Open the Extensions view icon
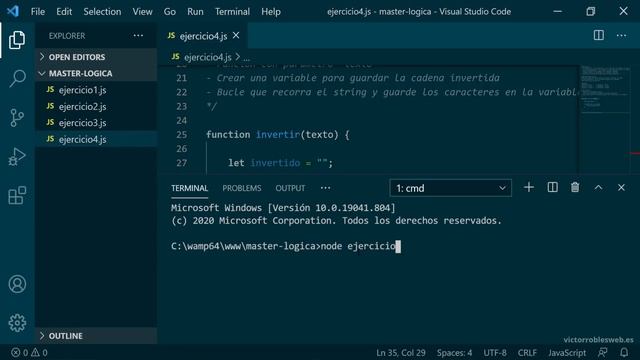Screen dimensions: 640x360 pyautogui.click(x=17, y=196)
